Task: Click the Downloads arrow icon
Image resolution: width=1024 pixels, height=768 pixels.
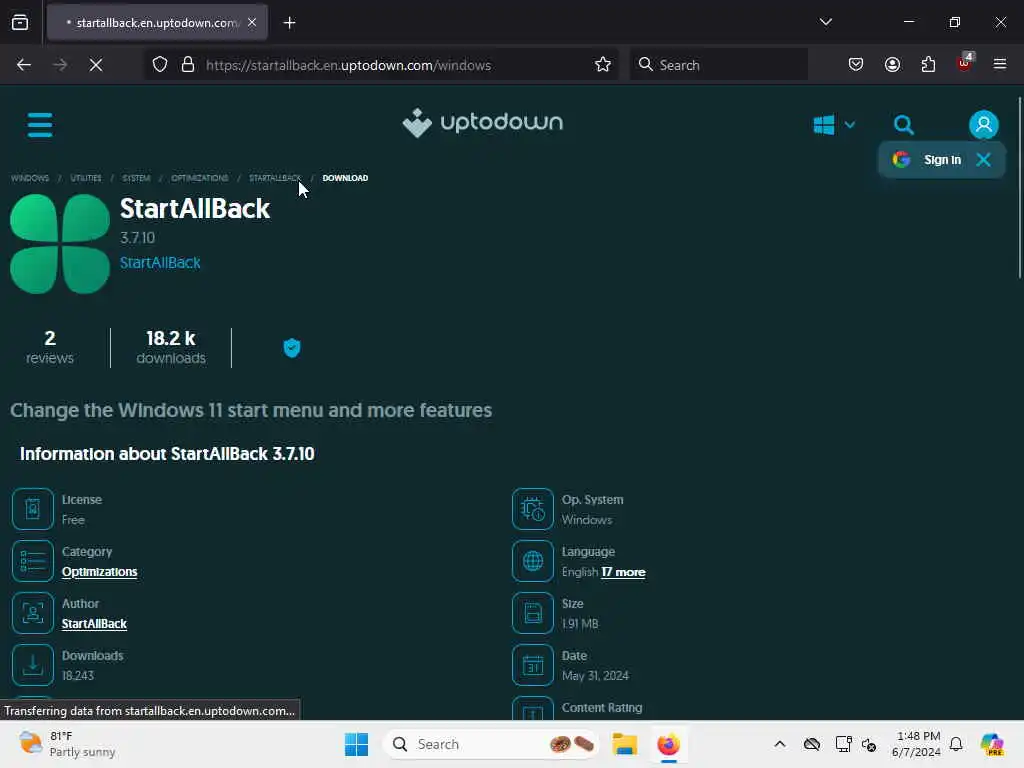Action: [33, 665]
